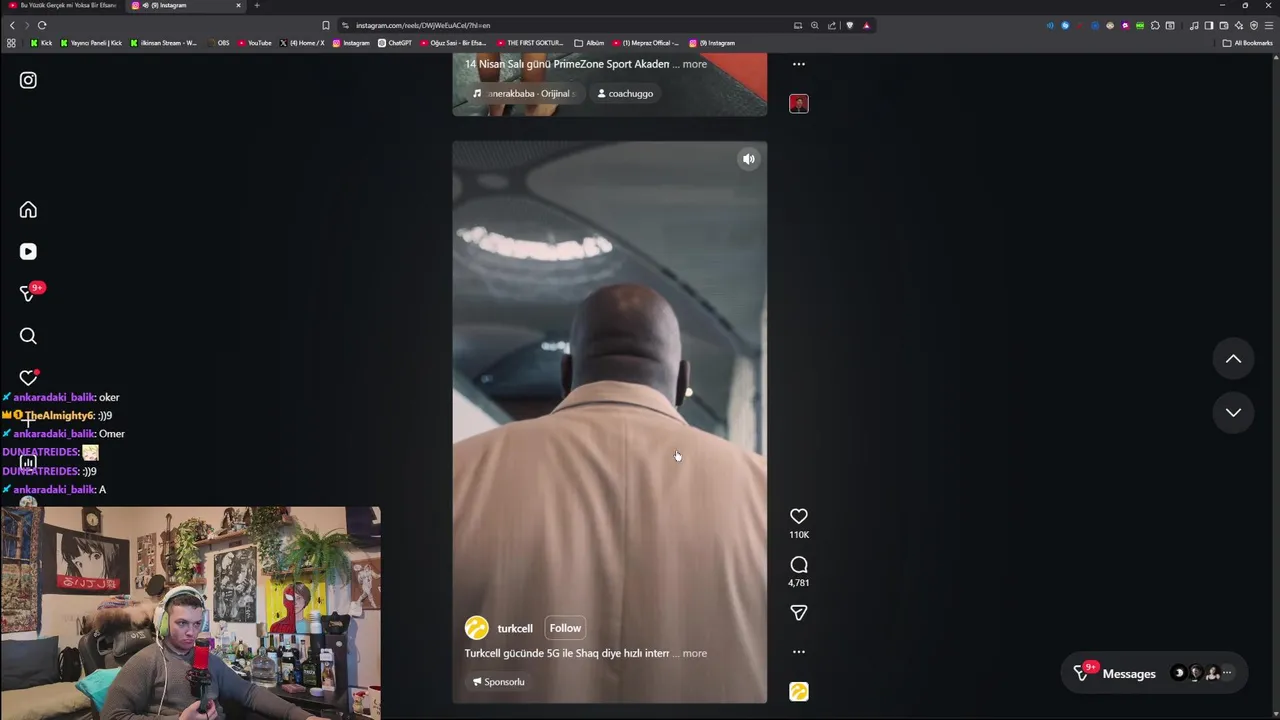Open the Kick bookmark

[41, 43]
